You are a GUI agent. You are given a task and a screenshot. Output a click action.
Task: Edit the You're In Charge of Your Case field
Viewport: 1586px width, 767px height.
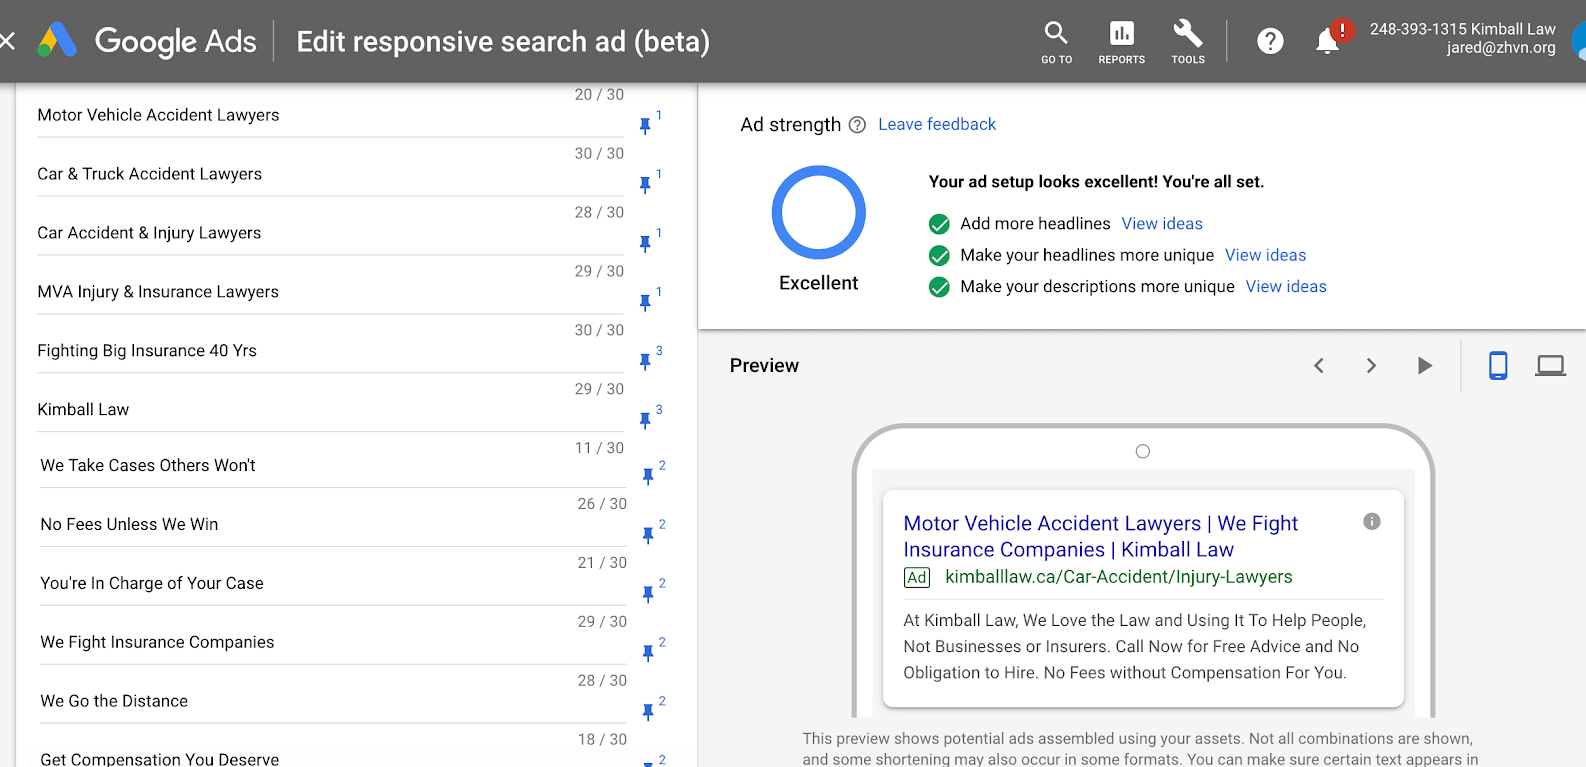coord(333,584)
